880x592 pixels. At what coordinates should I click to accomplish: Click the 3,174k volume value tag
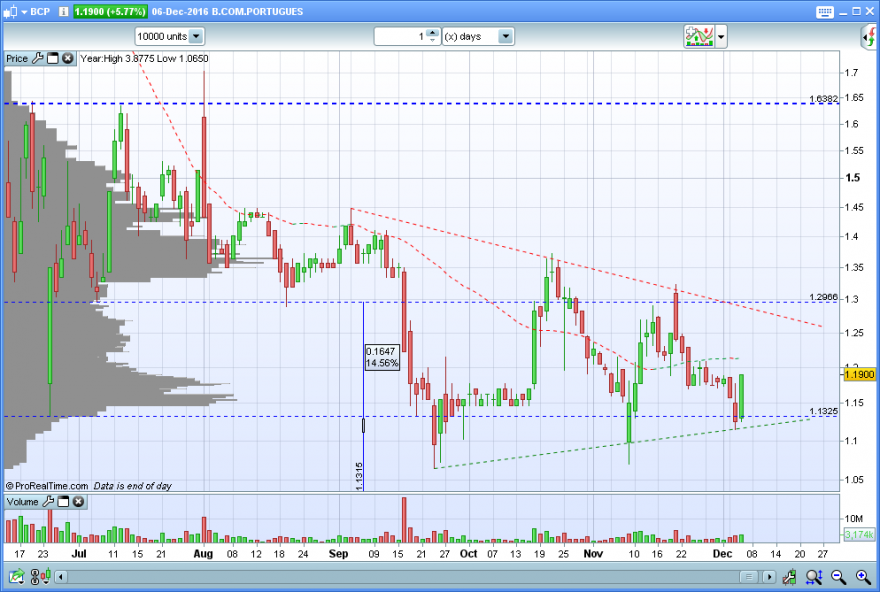click(x=859, y=534)
